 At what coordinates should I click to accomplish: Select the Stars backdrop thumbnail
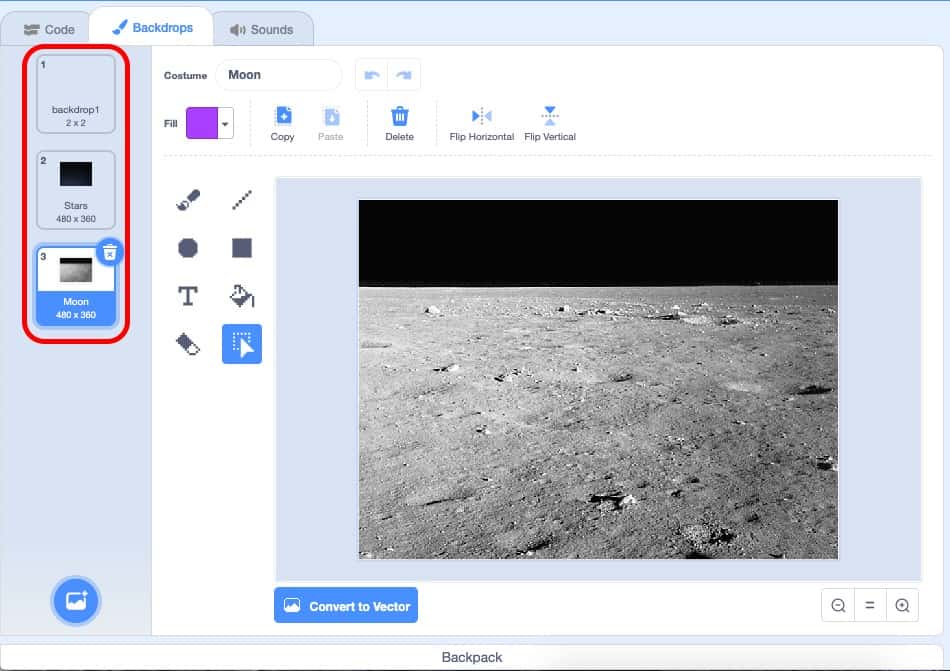click(x=76, y=190)
